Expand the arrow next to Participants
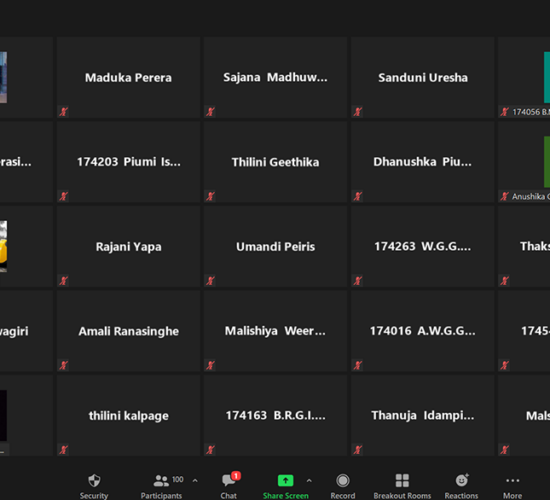Screen dimensions: 550x500 (x=195, y=480)
